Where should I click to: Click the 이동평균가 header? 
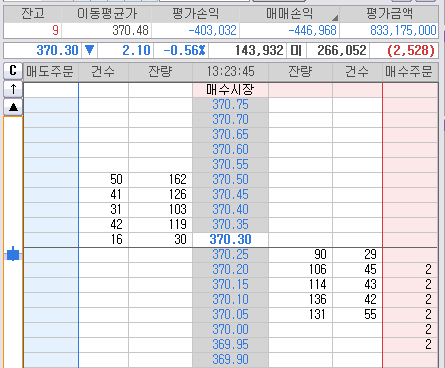[x=107, y=14]
